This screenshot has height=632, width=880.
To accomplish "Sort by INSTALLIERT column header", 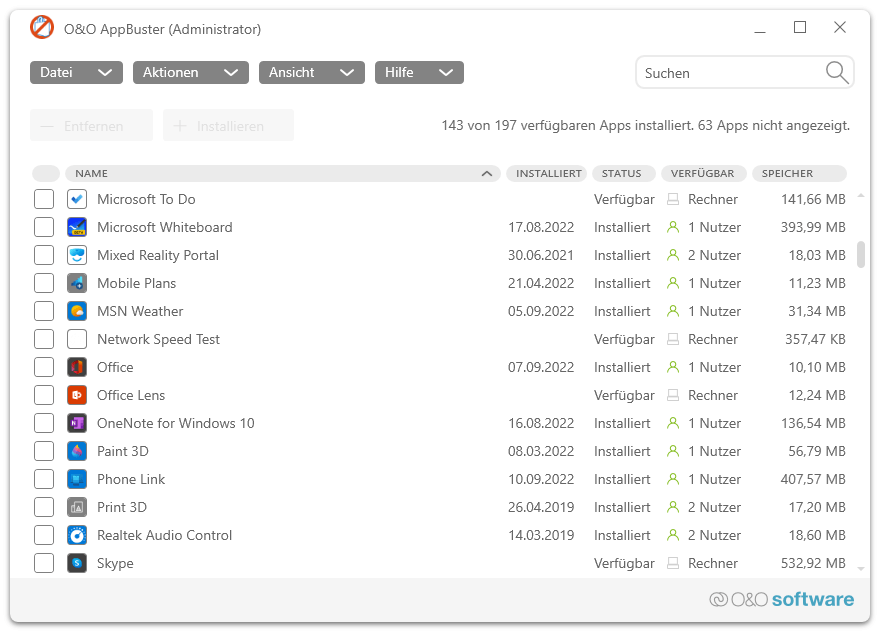I will [547, 173].
